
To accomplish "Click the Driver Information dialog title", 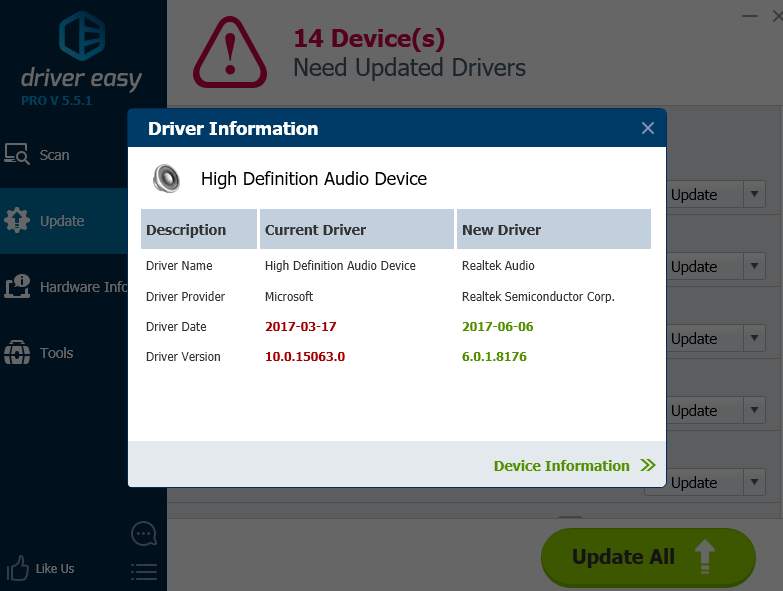I will [x=233, y=129].
